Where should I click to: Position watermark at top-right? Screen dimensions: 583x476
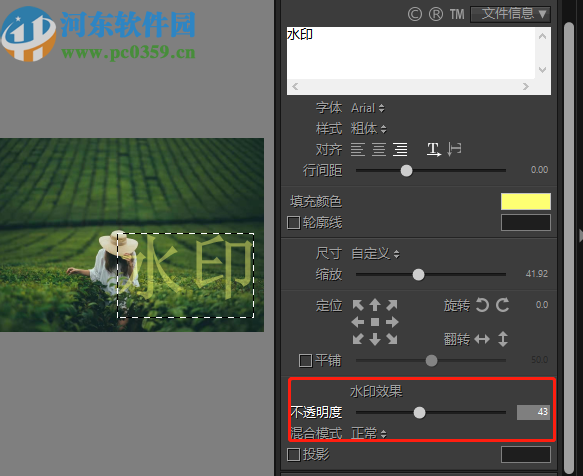pyautogui.click(x=392, y=305)
